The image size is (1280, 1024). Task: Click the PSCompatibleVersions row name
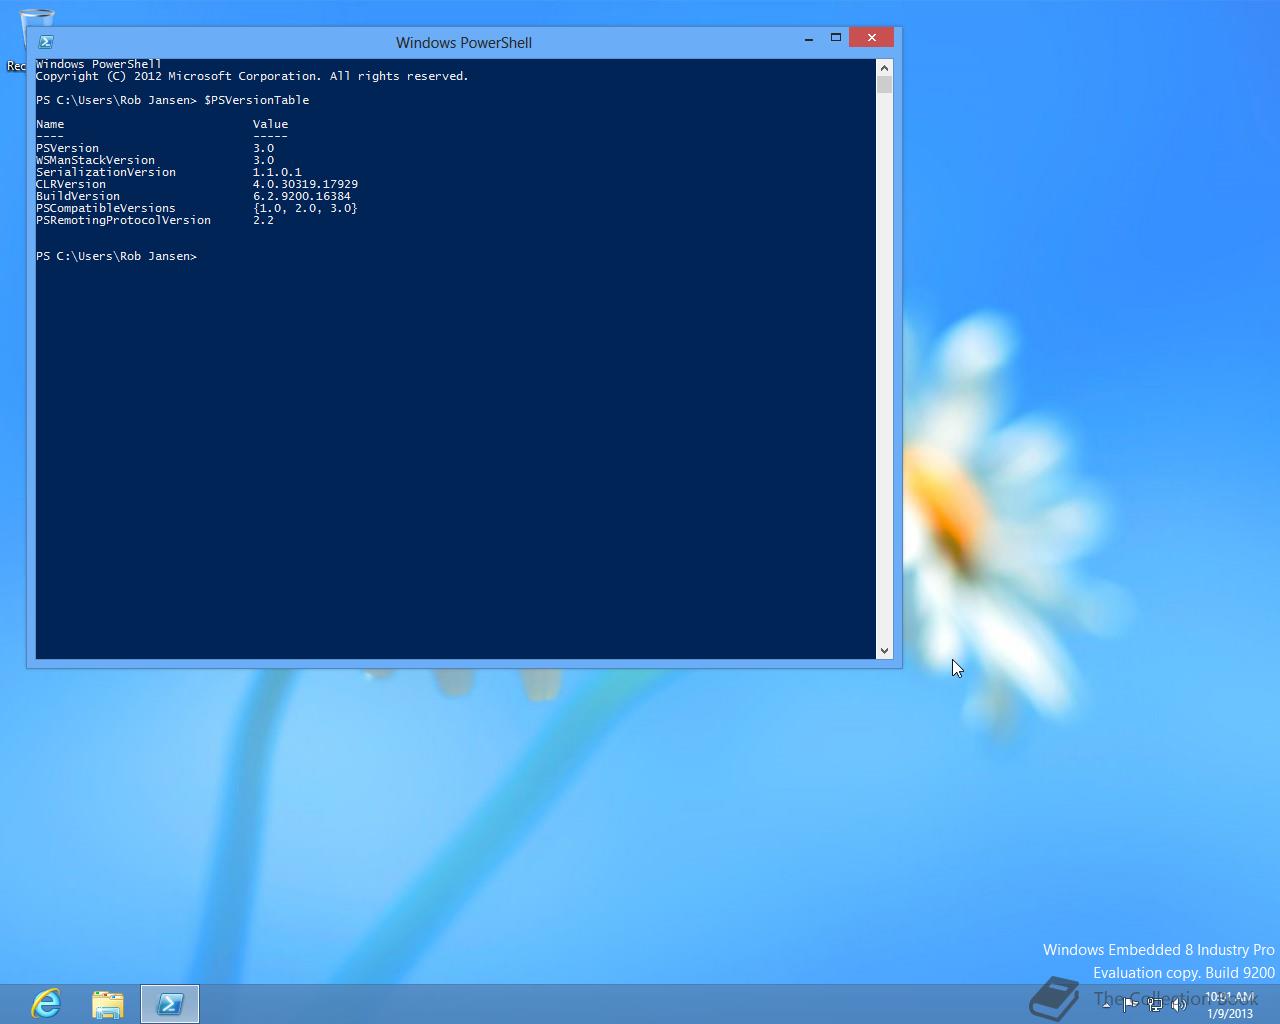pos(106,208)
